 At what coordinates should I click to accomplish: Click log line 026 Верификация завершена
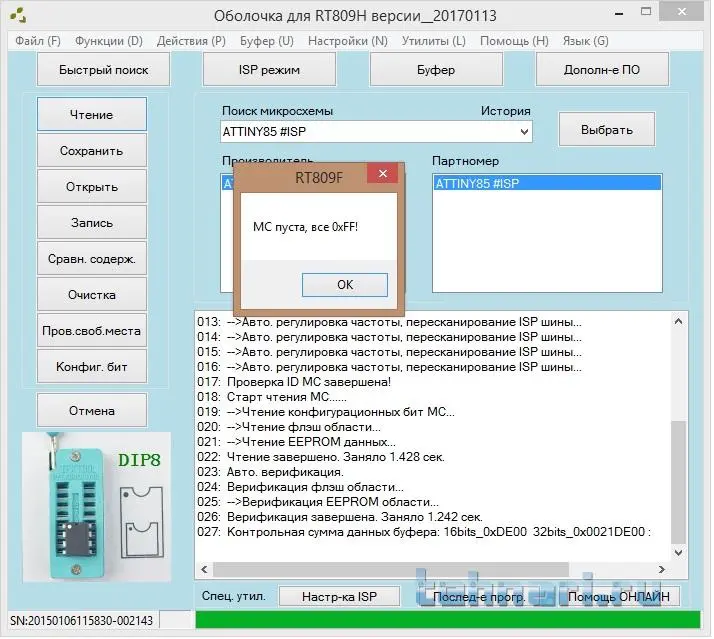340,517
